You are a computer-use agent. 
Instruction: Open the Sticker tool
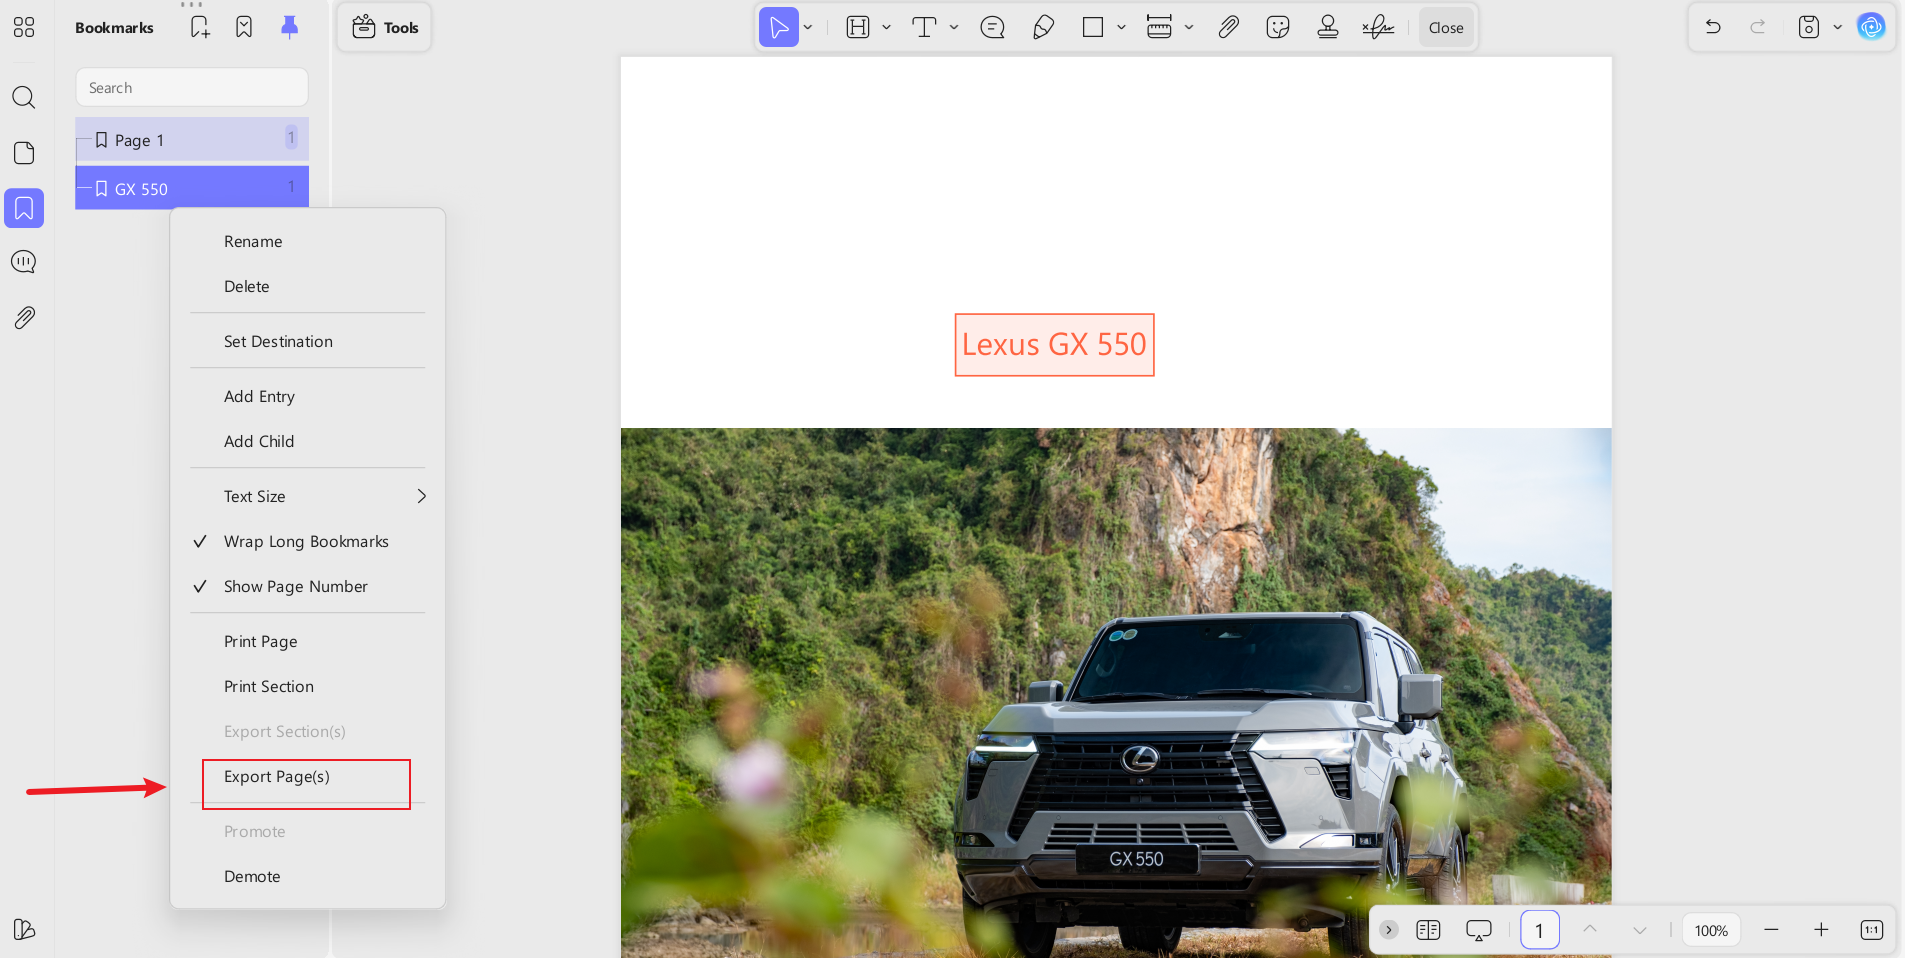(1277, 27)
